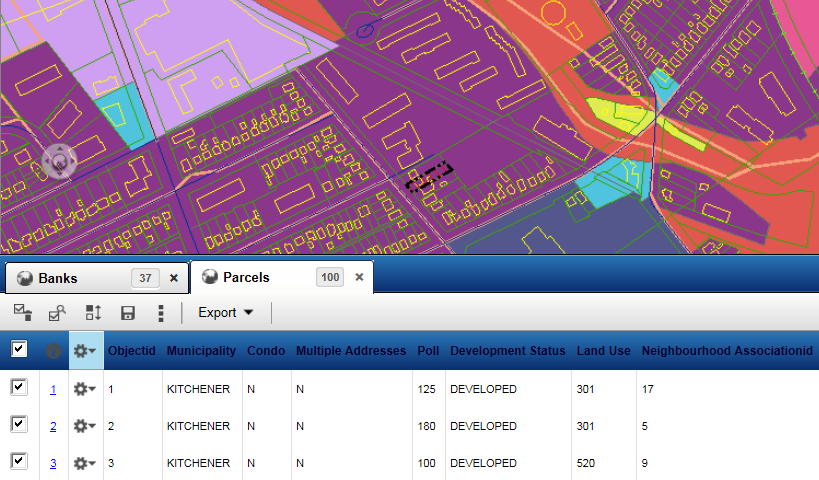Viewport: 819px width, 480px height.
Task: Uncheck the checkbox for row 1
Action: point(19,388)
